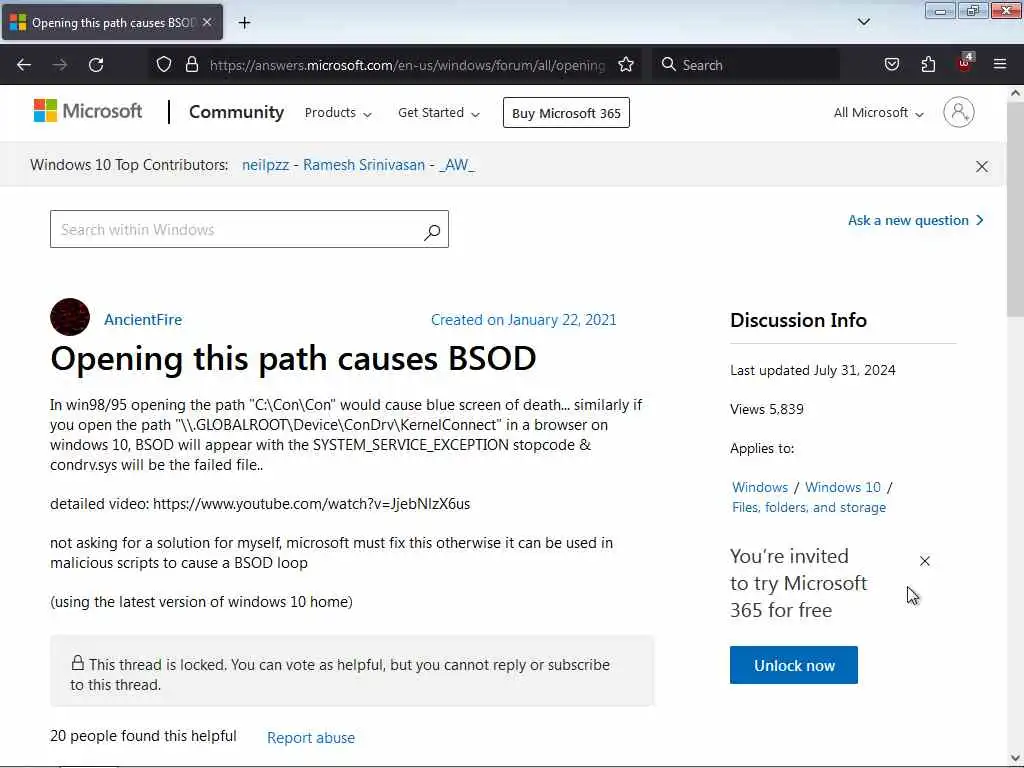Click Buy Microsoft 365 button
This screenshot has height=768, width=1024.
(566, 113)
